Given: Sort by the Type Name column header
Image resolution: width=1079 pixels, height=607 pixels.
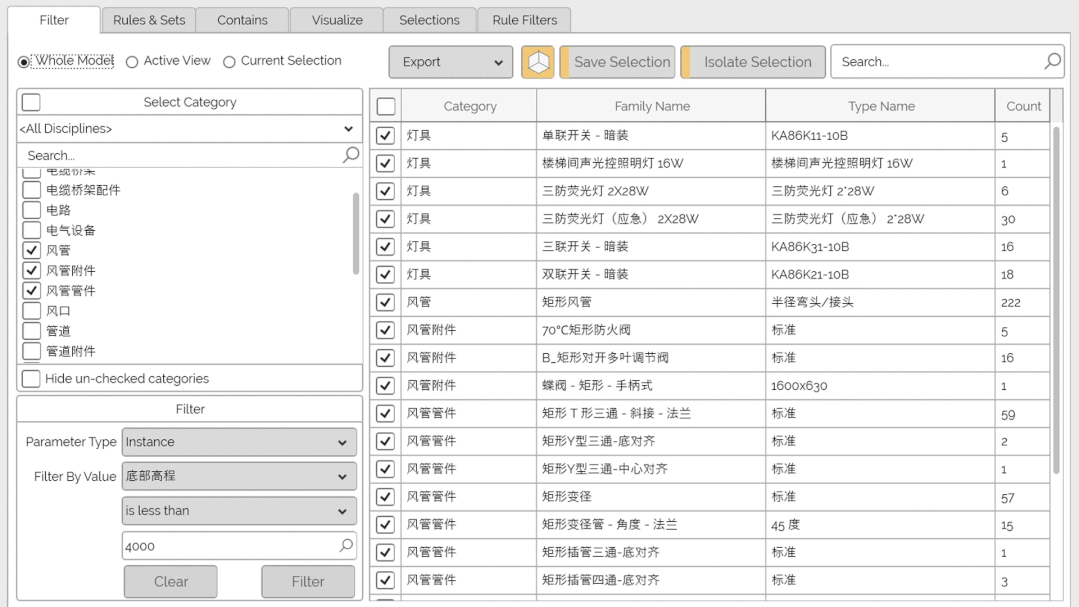Looking at the screenshot, I should coord(881,106).
